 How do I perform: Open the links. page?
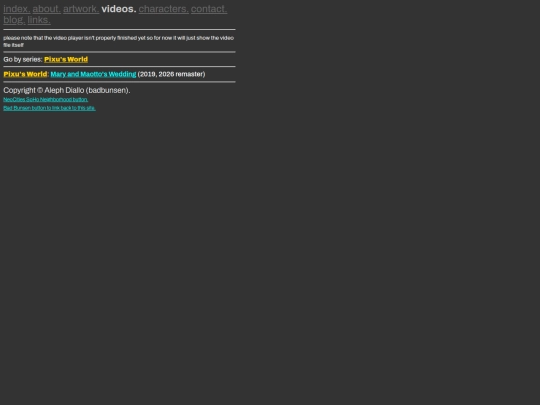(x=39, y=20)
